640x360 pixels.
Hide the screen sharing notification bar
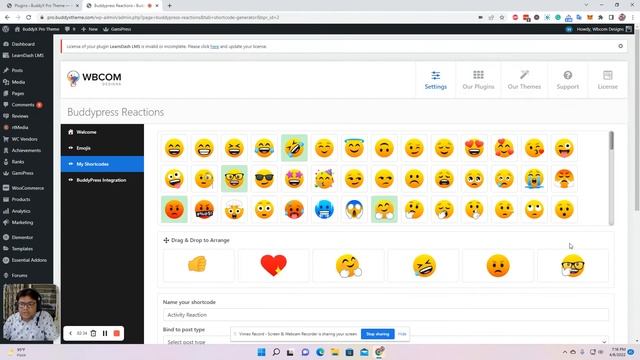(x=402, y=334)
